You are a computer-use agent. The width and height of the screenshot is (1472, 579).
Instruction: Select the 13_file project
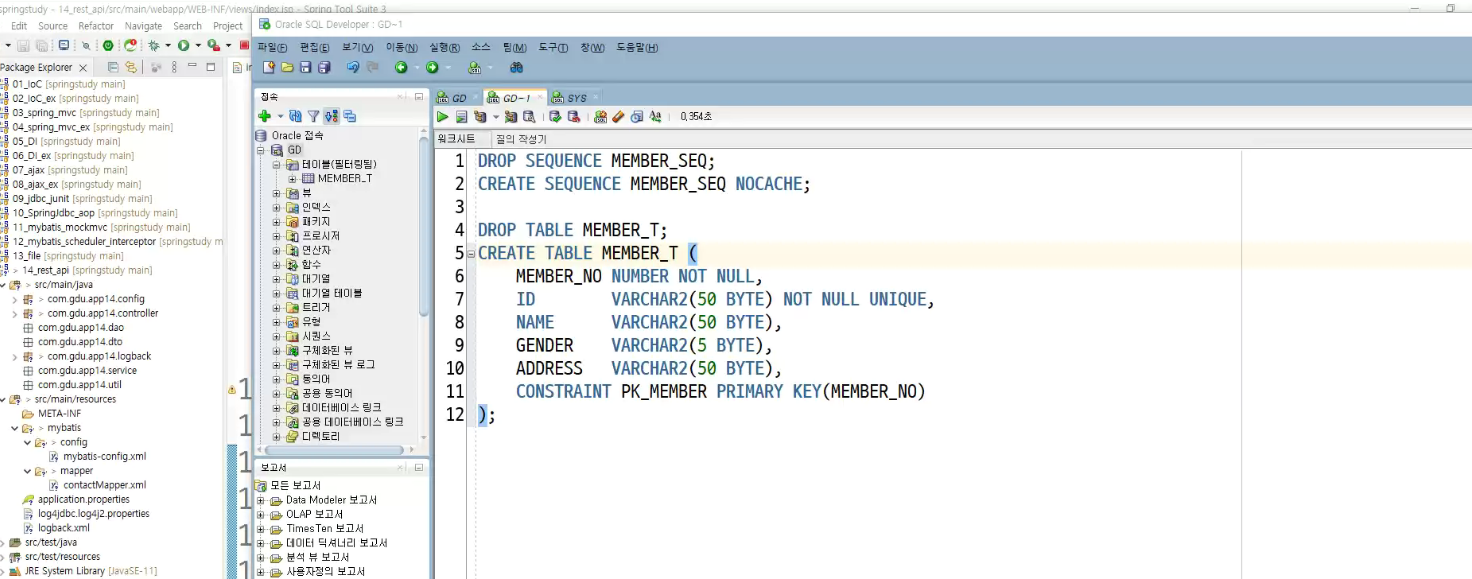(x=68, y=256)
